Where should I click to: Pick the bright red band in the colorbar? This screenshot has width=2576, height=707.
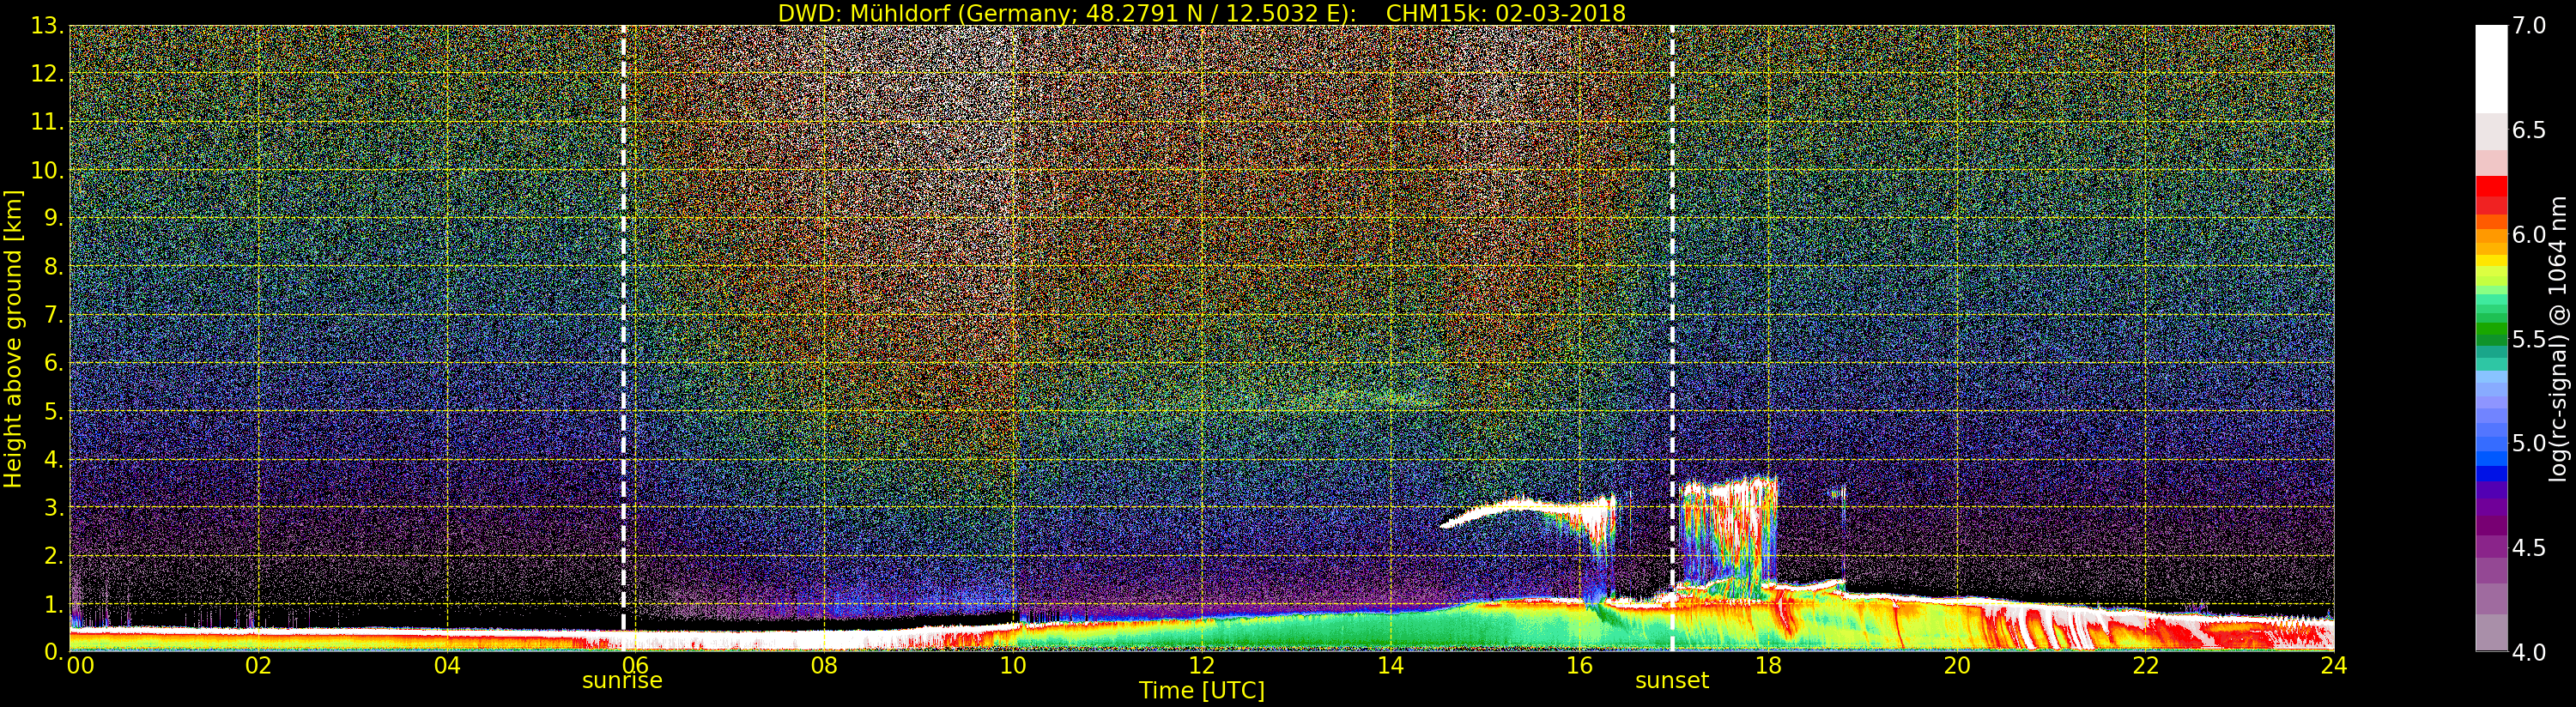click(x=2491, y=186)
